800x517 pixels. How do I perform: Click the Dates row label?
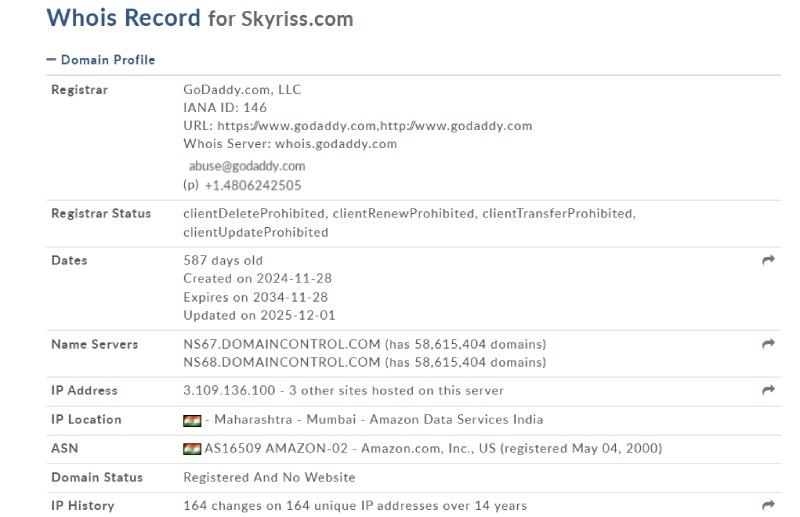[69, 260]
